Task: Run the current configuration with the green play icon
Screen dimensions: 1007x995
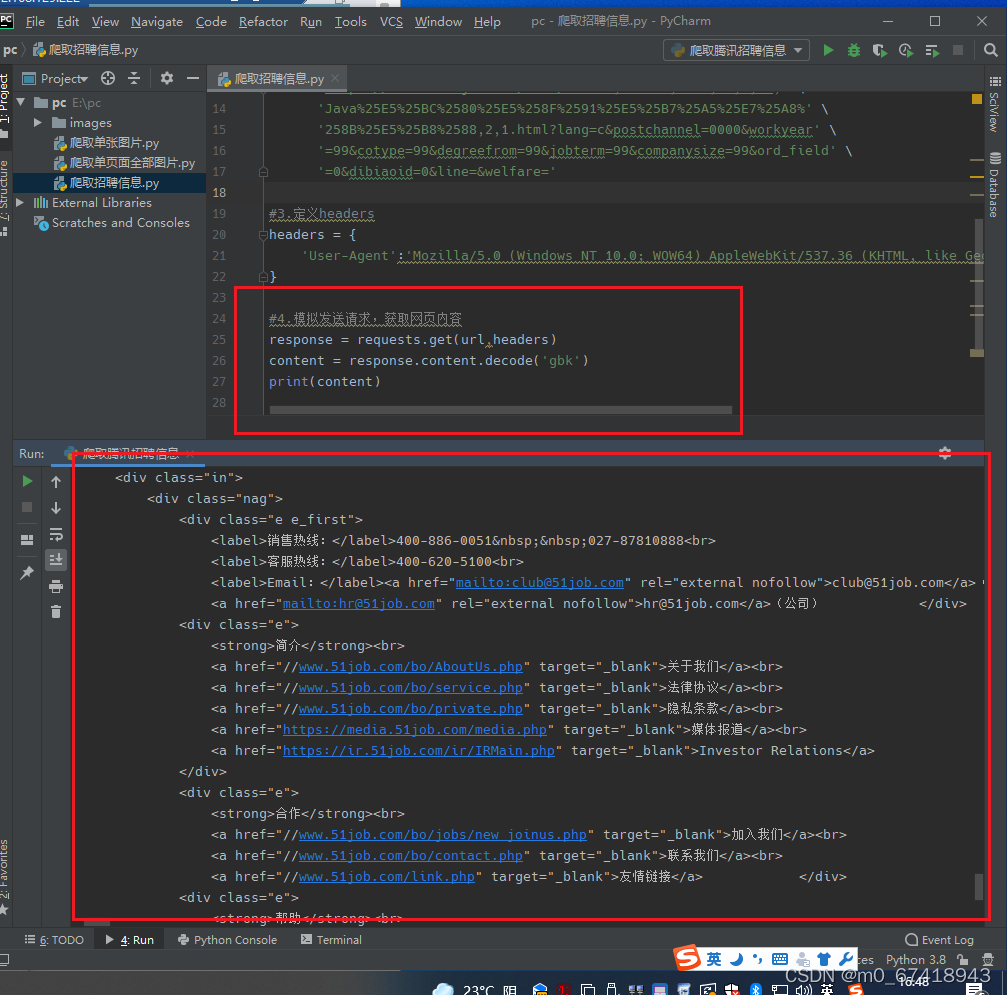Action: (x=828, y=50)
